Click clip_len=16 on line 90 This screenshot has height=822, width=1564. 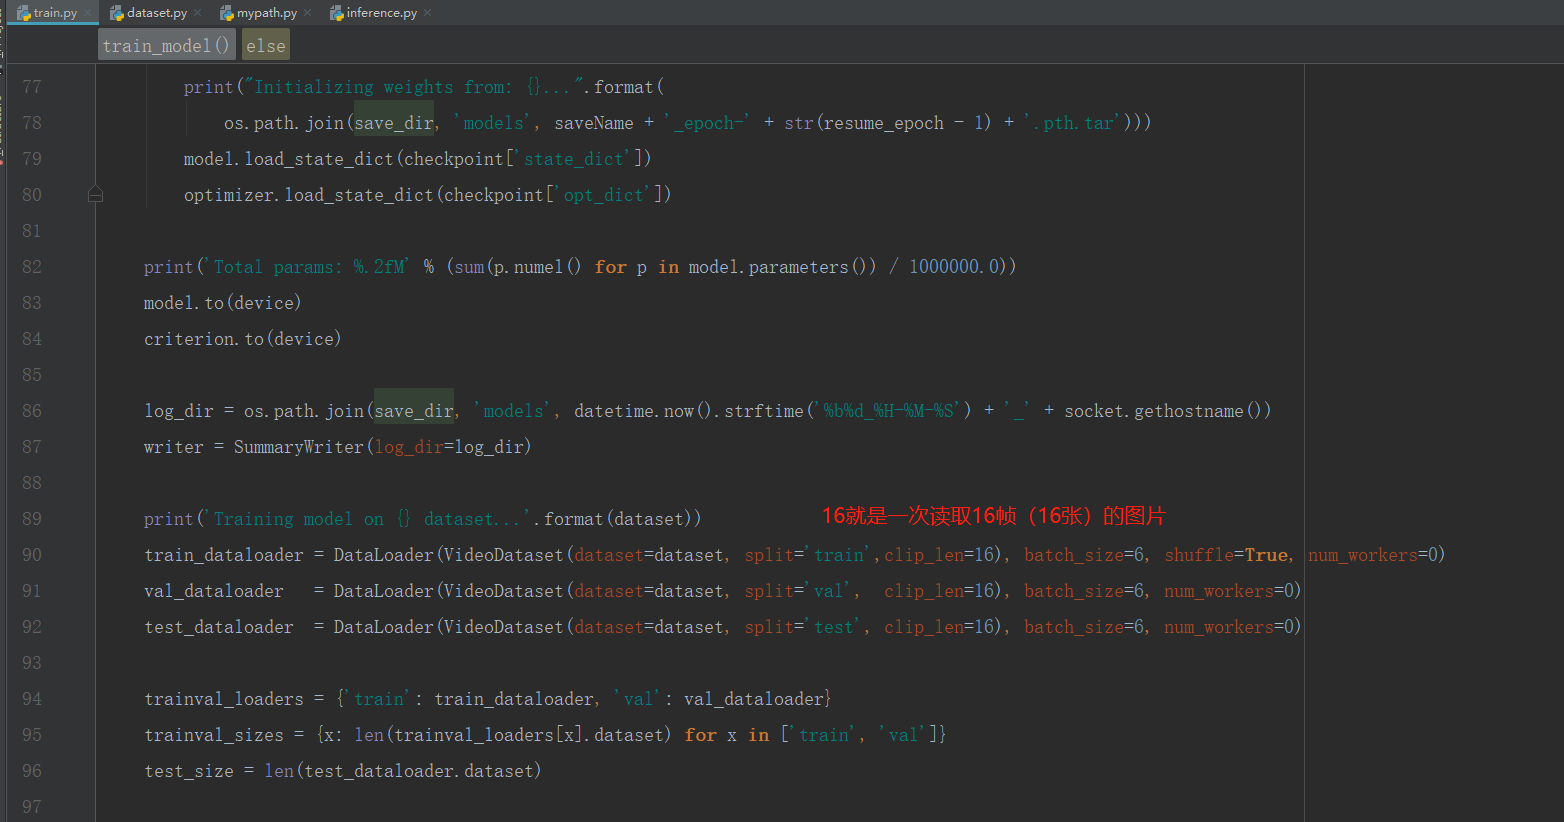939,555
